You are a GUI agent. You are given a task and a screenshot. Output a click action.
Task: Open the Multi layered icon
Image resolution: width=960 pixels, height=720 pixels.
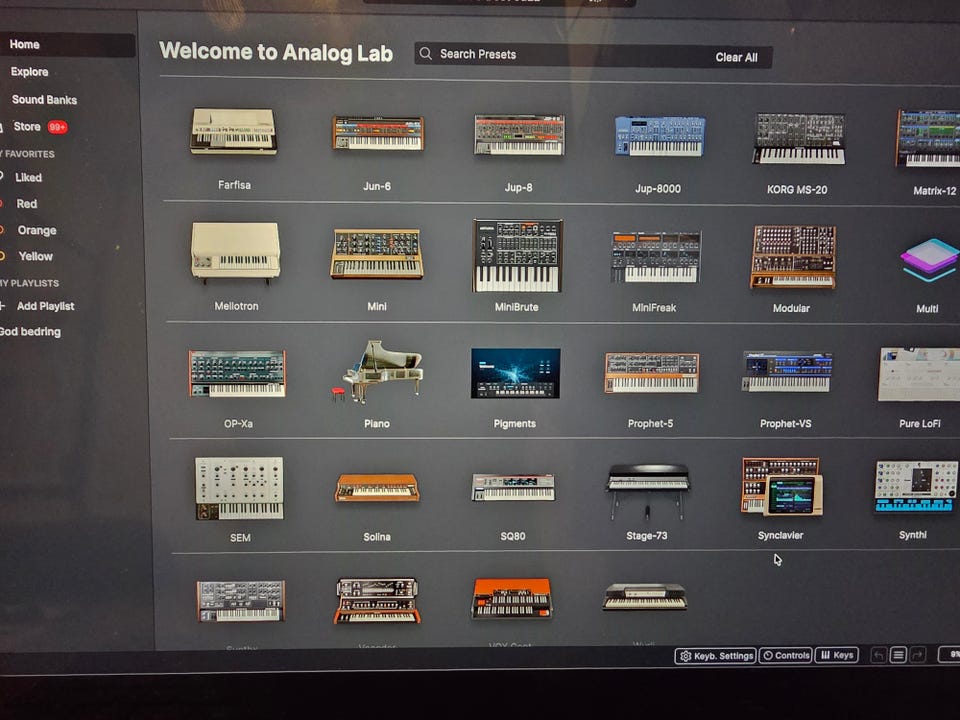click(929, 260)
